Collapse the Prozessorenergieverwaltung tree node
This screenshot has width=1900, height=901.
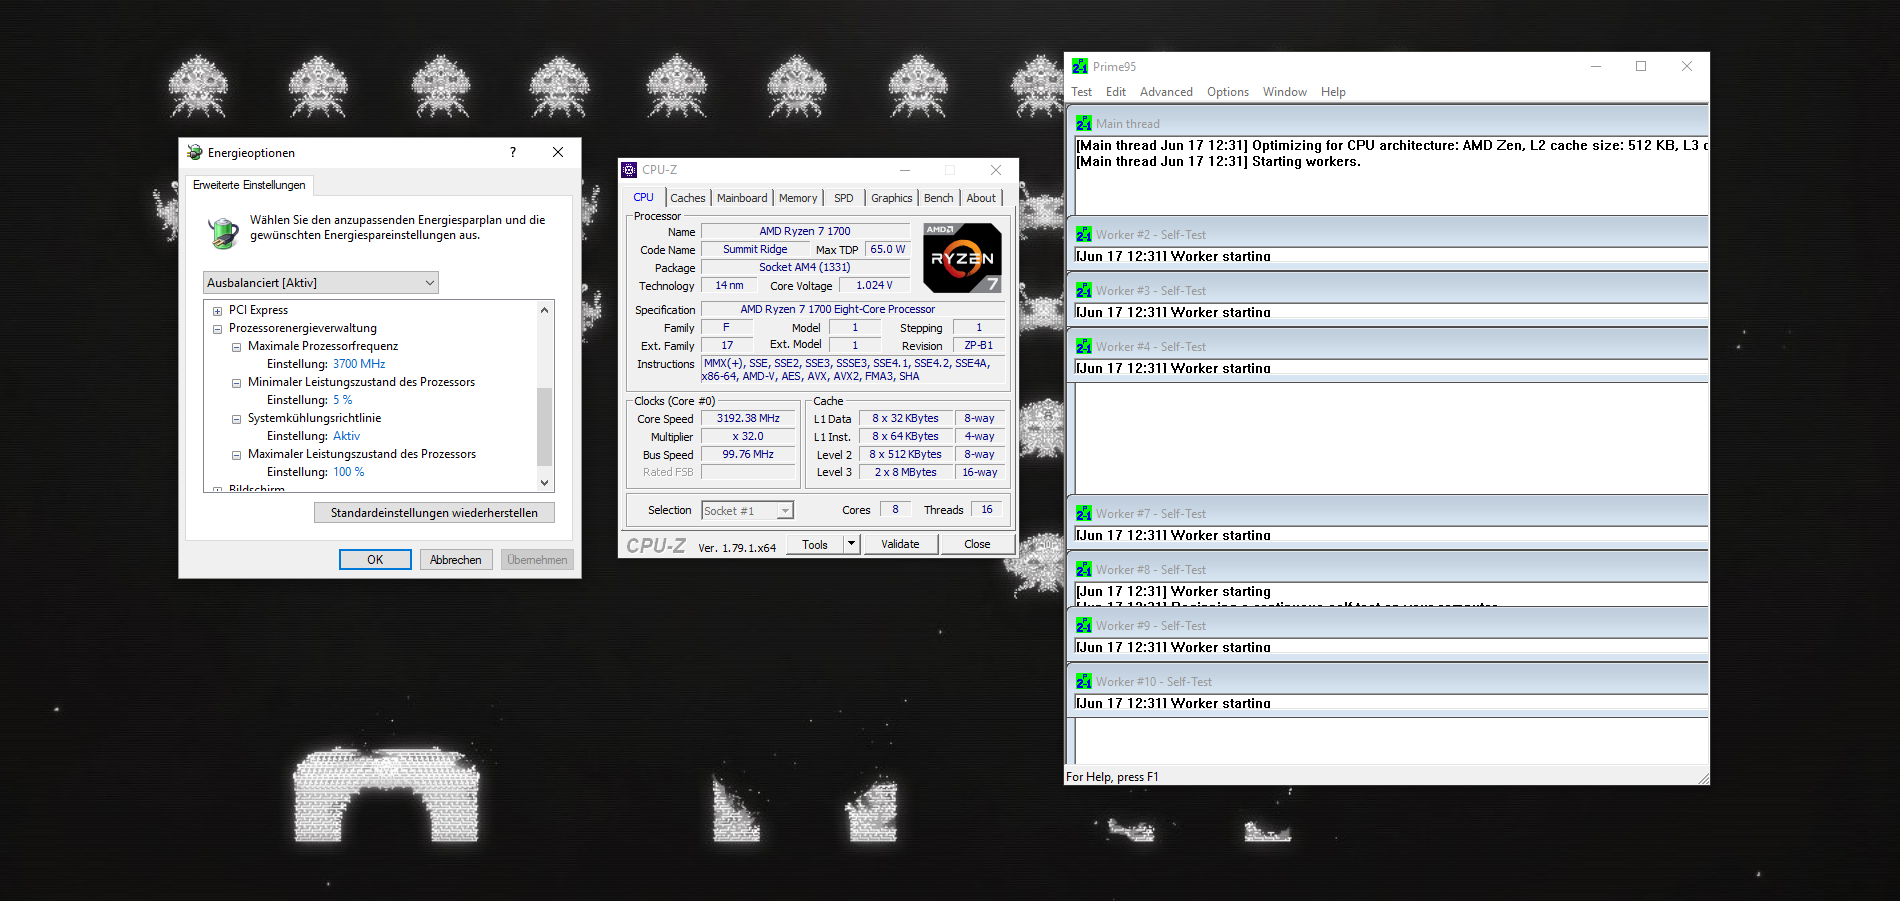217,329
